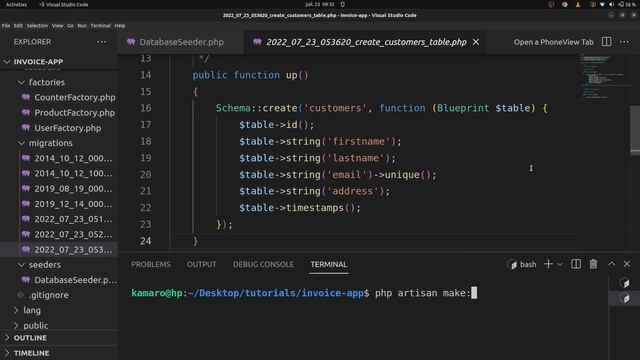Viewport: 640px width, 360px height.
Task: Switch to DatabaseSeeder.php editor tab
Action: (x=181, y=42)
